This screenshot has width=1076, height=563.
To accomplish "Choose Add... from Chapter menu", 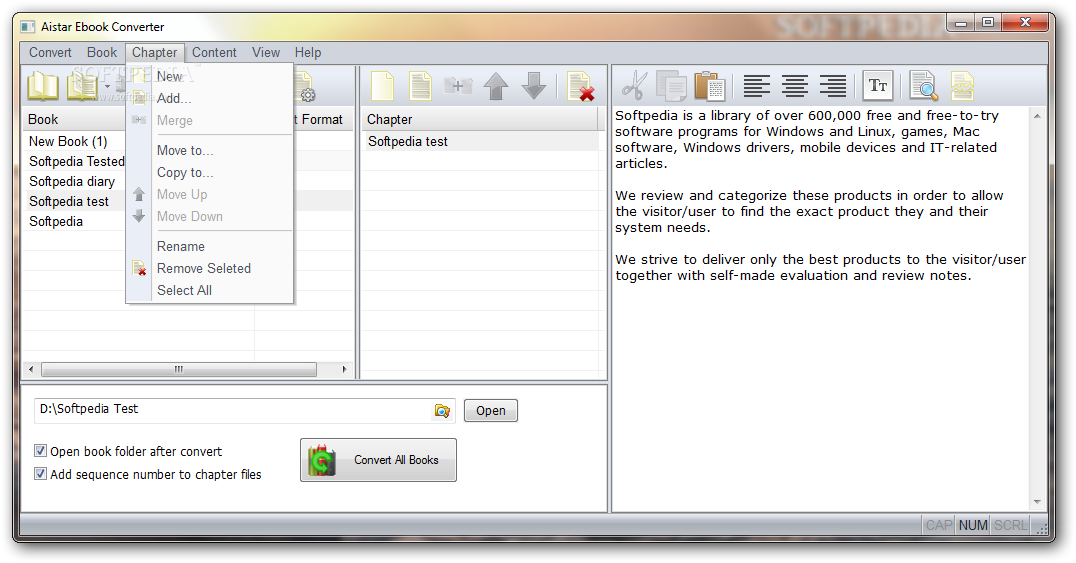I will click(x=210, y=98).
